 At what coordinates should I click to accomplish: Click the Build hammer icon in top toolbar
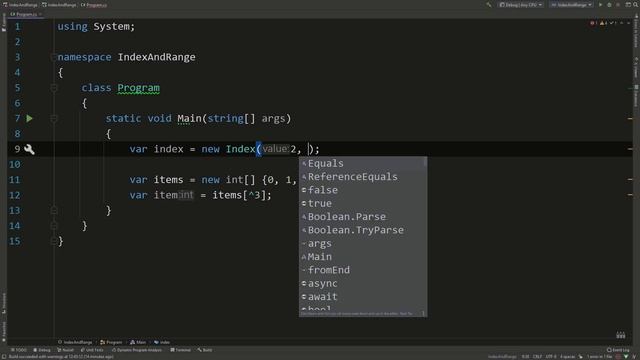coord(489,5)
